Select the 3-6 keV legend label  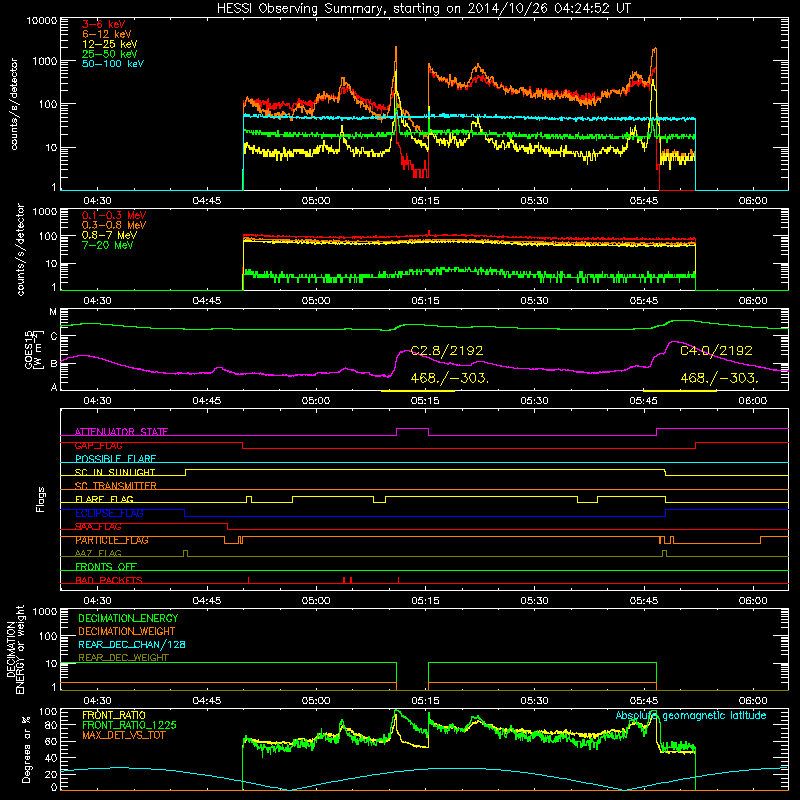[104, 24]
